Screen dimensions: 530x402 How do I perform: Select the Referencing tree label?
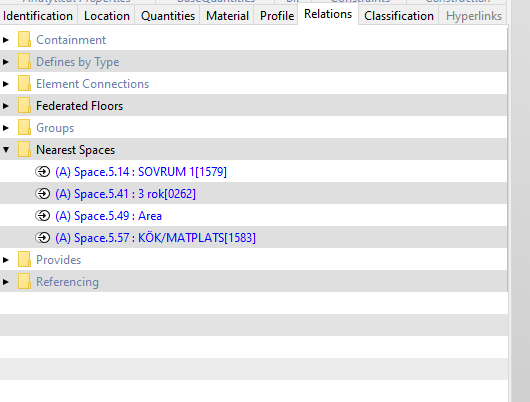click(x=67, y=282)
